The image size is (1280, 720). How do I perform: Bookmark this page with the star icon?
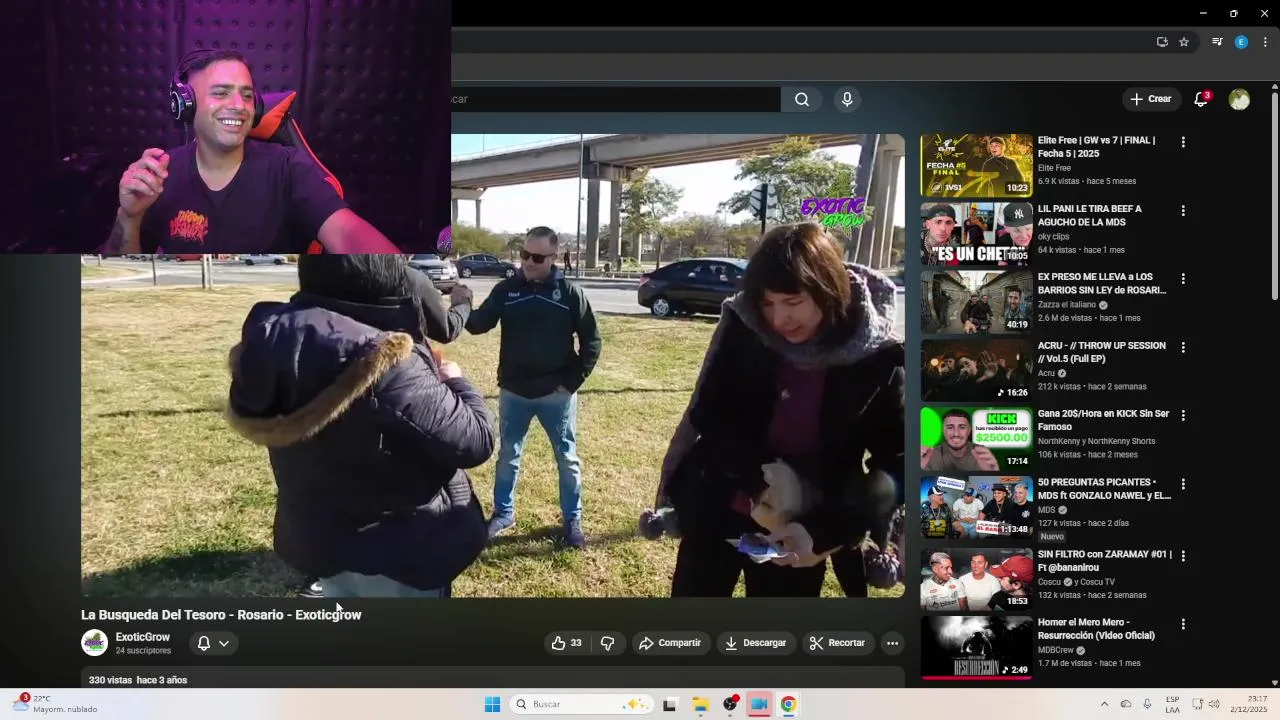(1184, 42)
